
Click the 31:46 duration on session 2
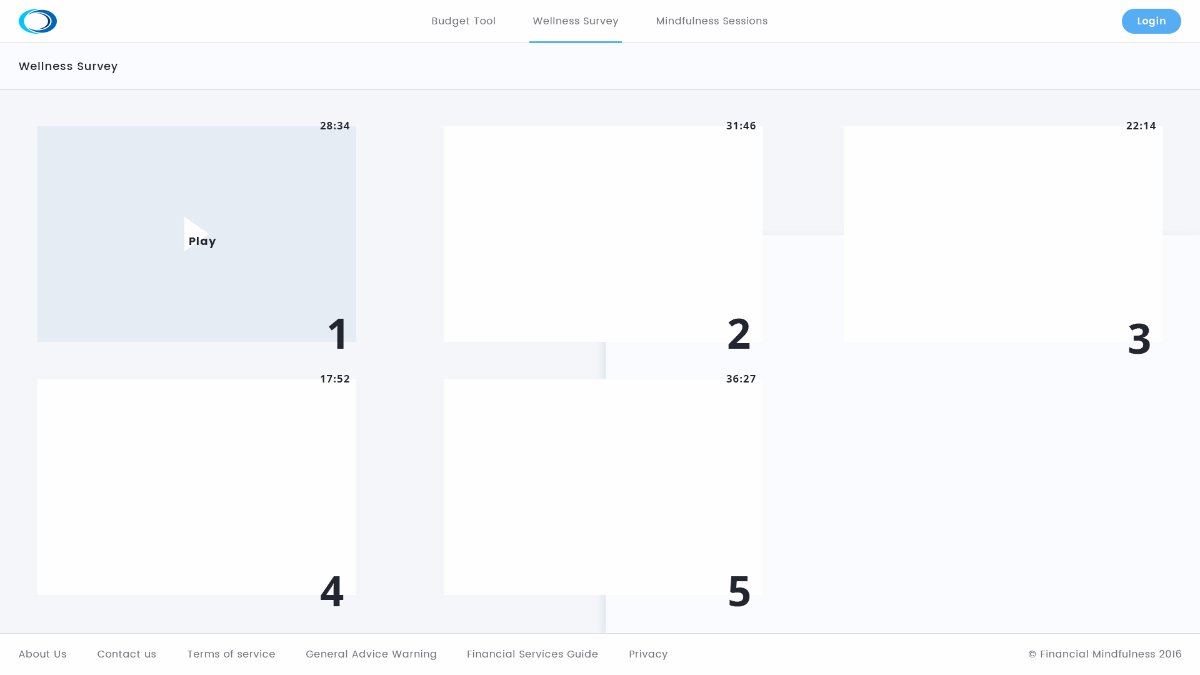tap(741, 126)
